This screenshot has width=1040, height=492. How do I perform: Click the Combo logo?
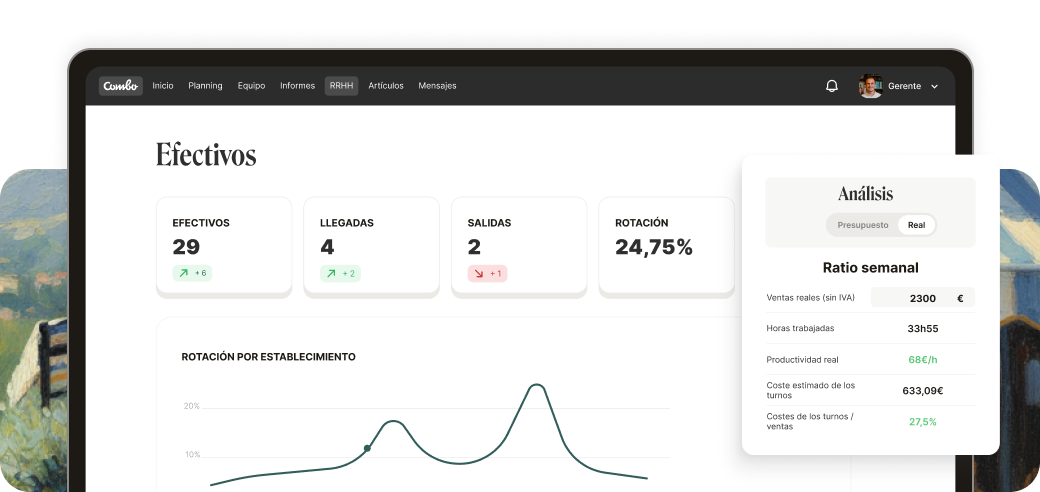[121, 86]
